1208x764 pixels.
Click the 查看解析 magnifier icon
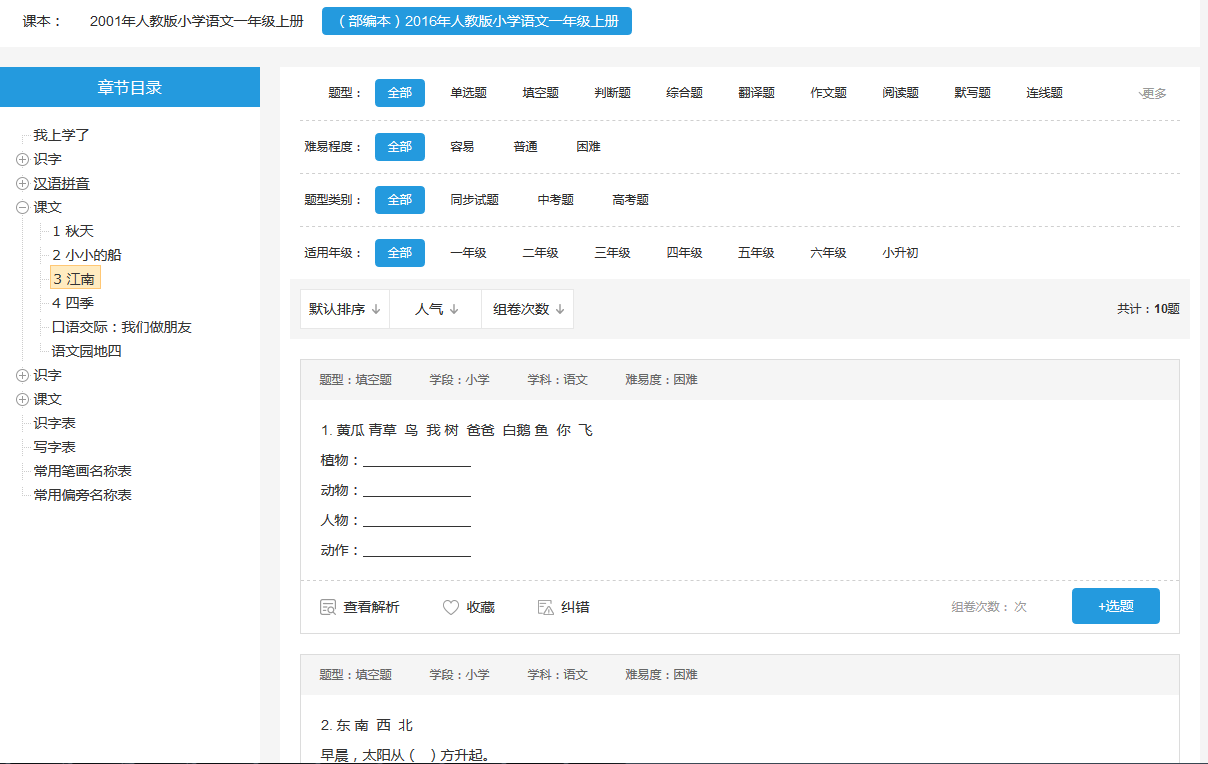pyautogui.click(x=328, y=607)
